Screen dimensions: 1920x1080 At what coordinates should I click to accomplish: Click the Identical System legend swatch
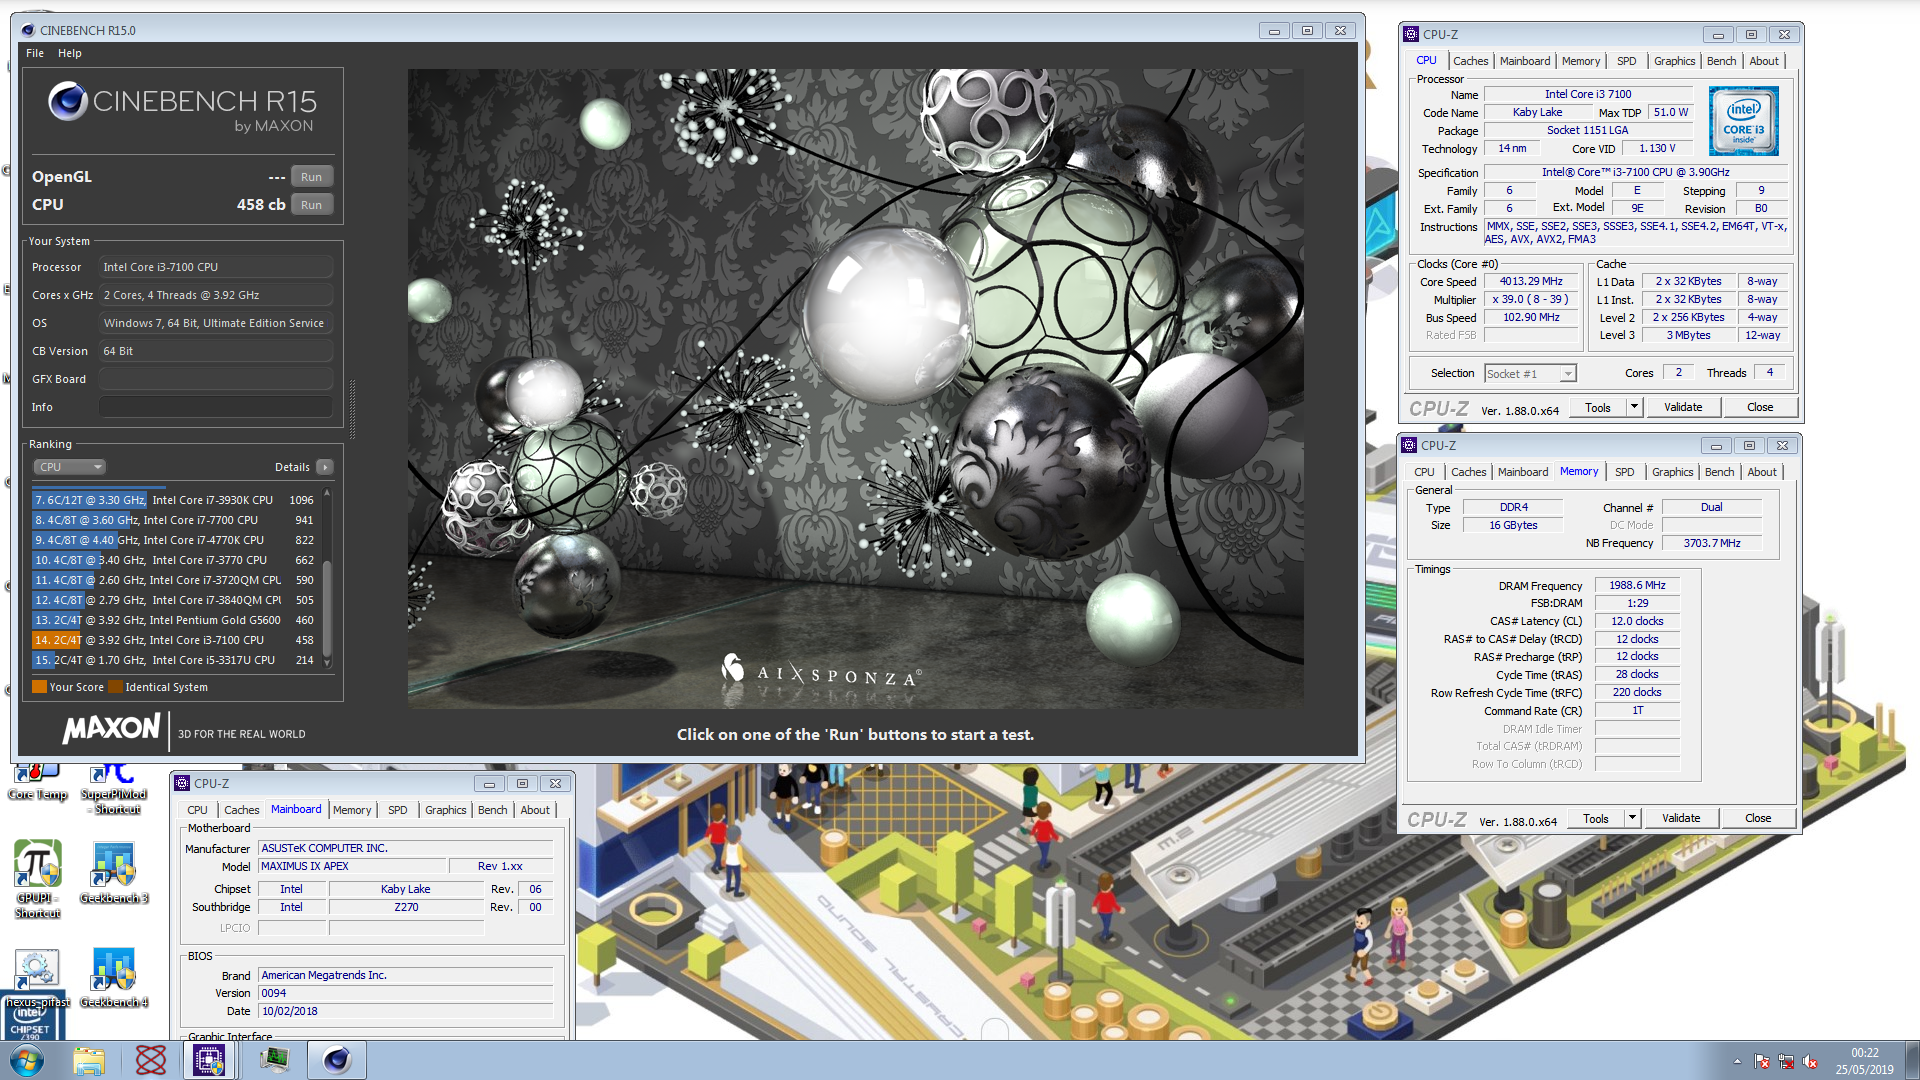pos(116,687)
